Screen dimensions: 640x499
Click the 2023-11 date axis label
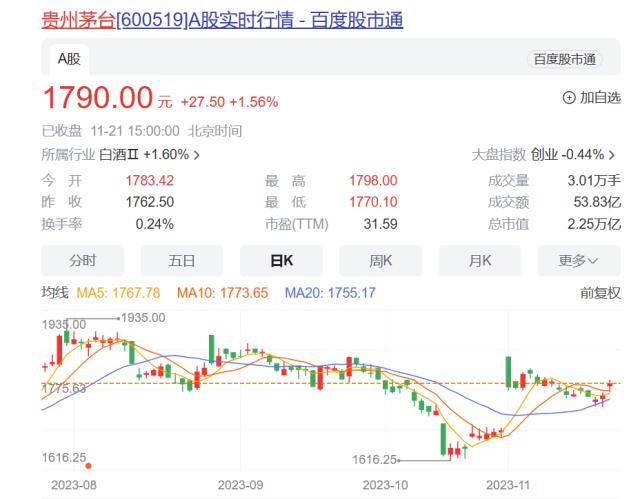click(x=508, y=485)
